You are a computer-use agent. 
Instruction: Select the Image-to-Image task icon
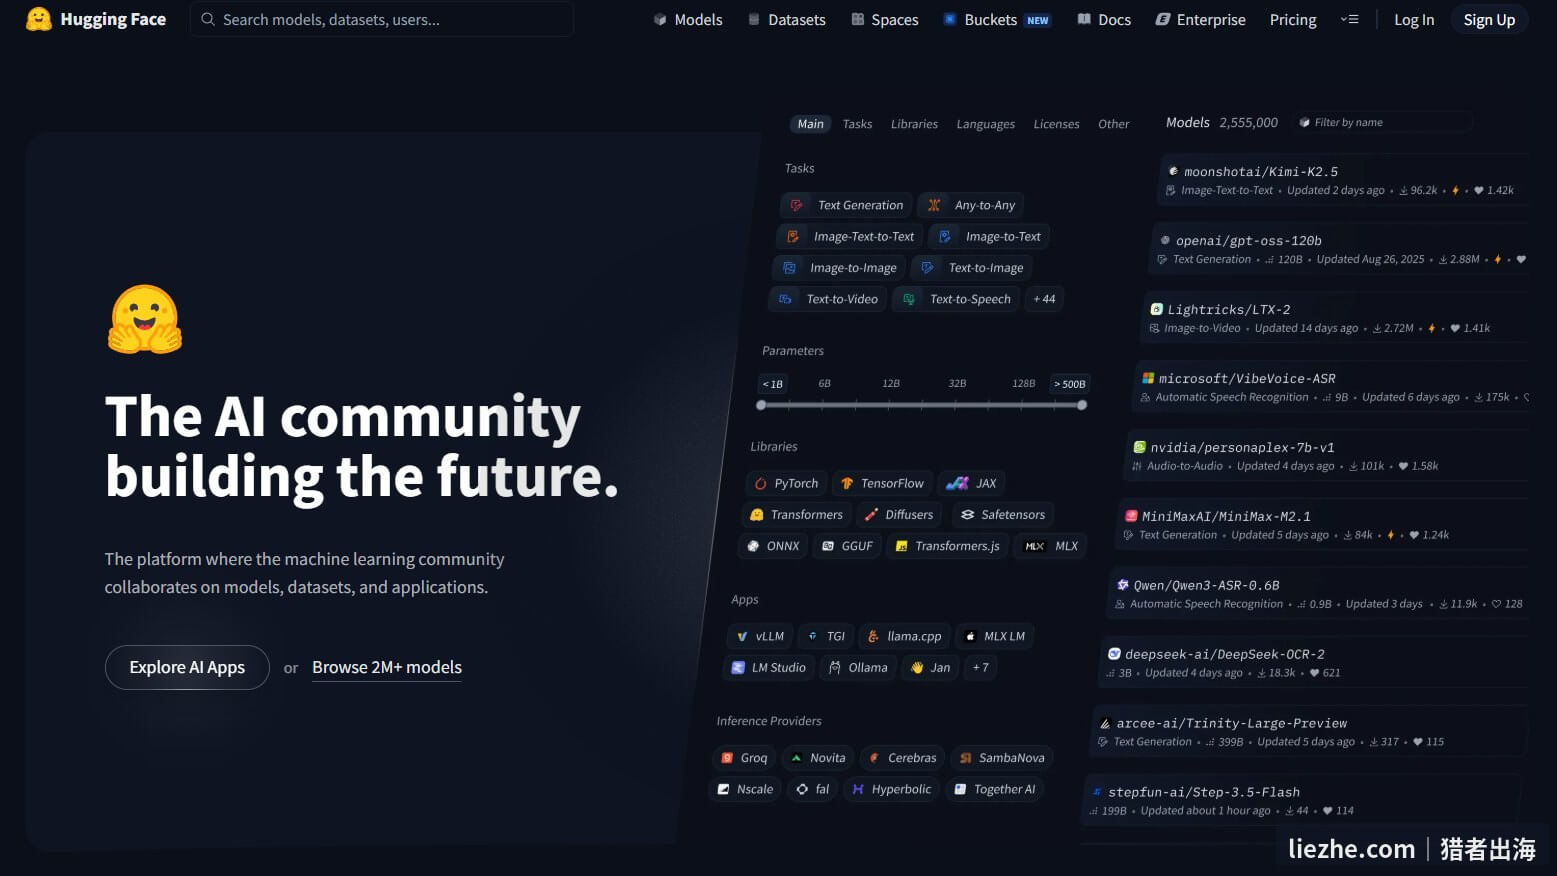click(x=789, y=267)
